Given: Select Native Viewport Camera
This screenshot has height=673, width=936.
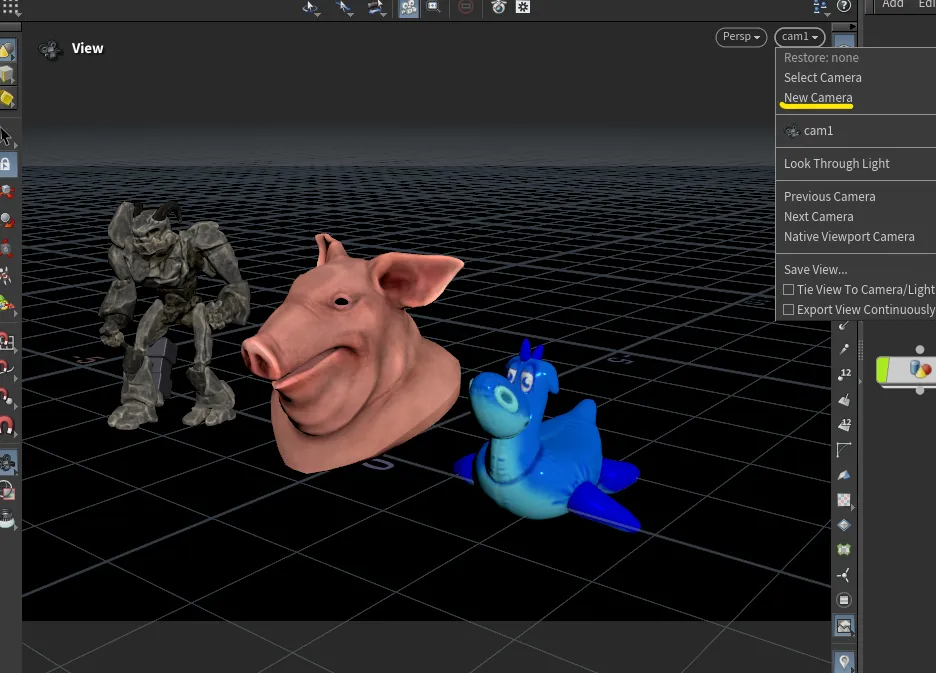Looking at the screenshot, I should 849,236.
